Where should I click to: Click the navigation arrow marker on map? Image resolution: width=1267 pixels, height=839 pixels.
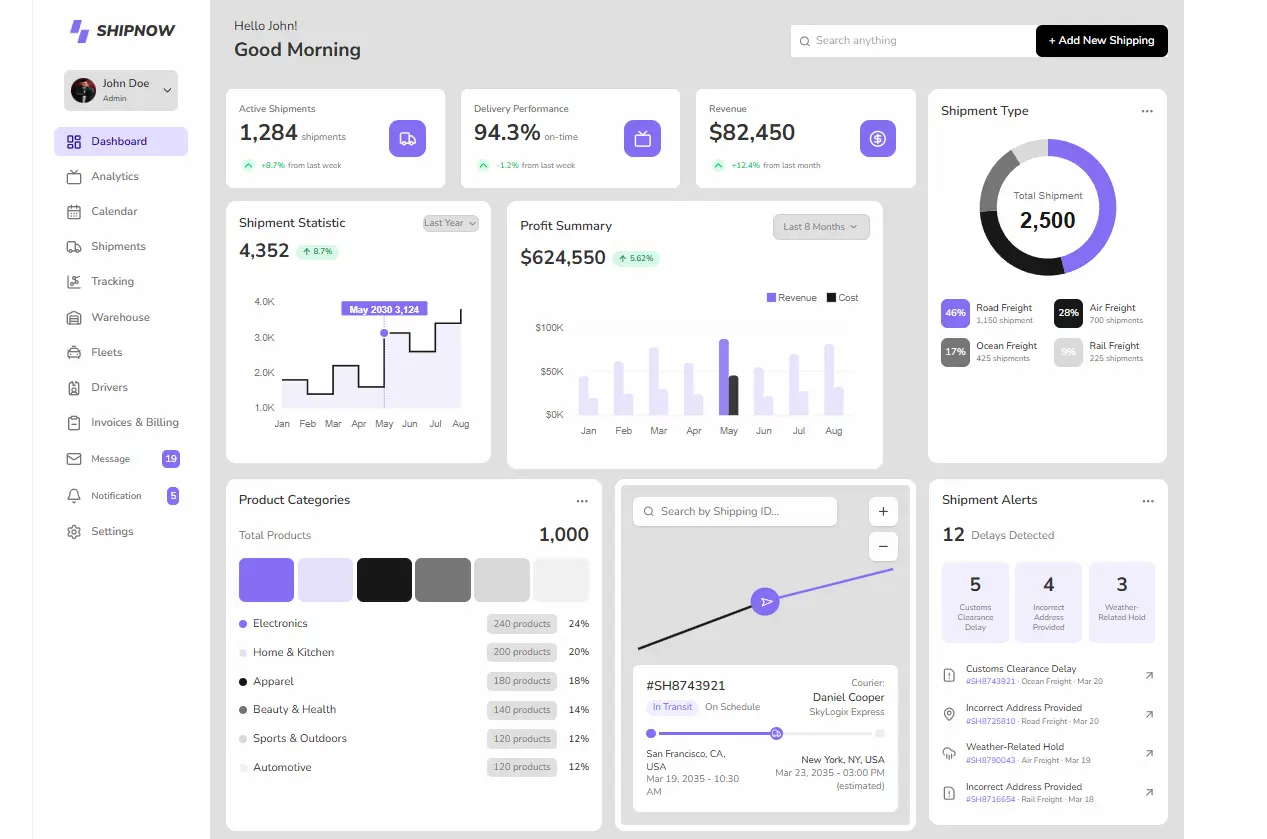765,601
